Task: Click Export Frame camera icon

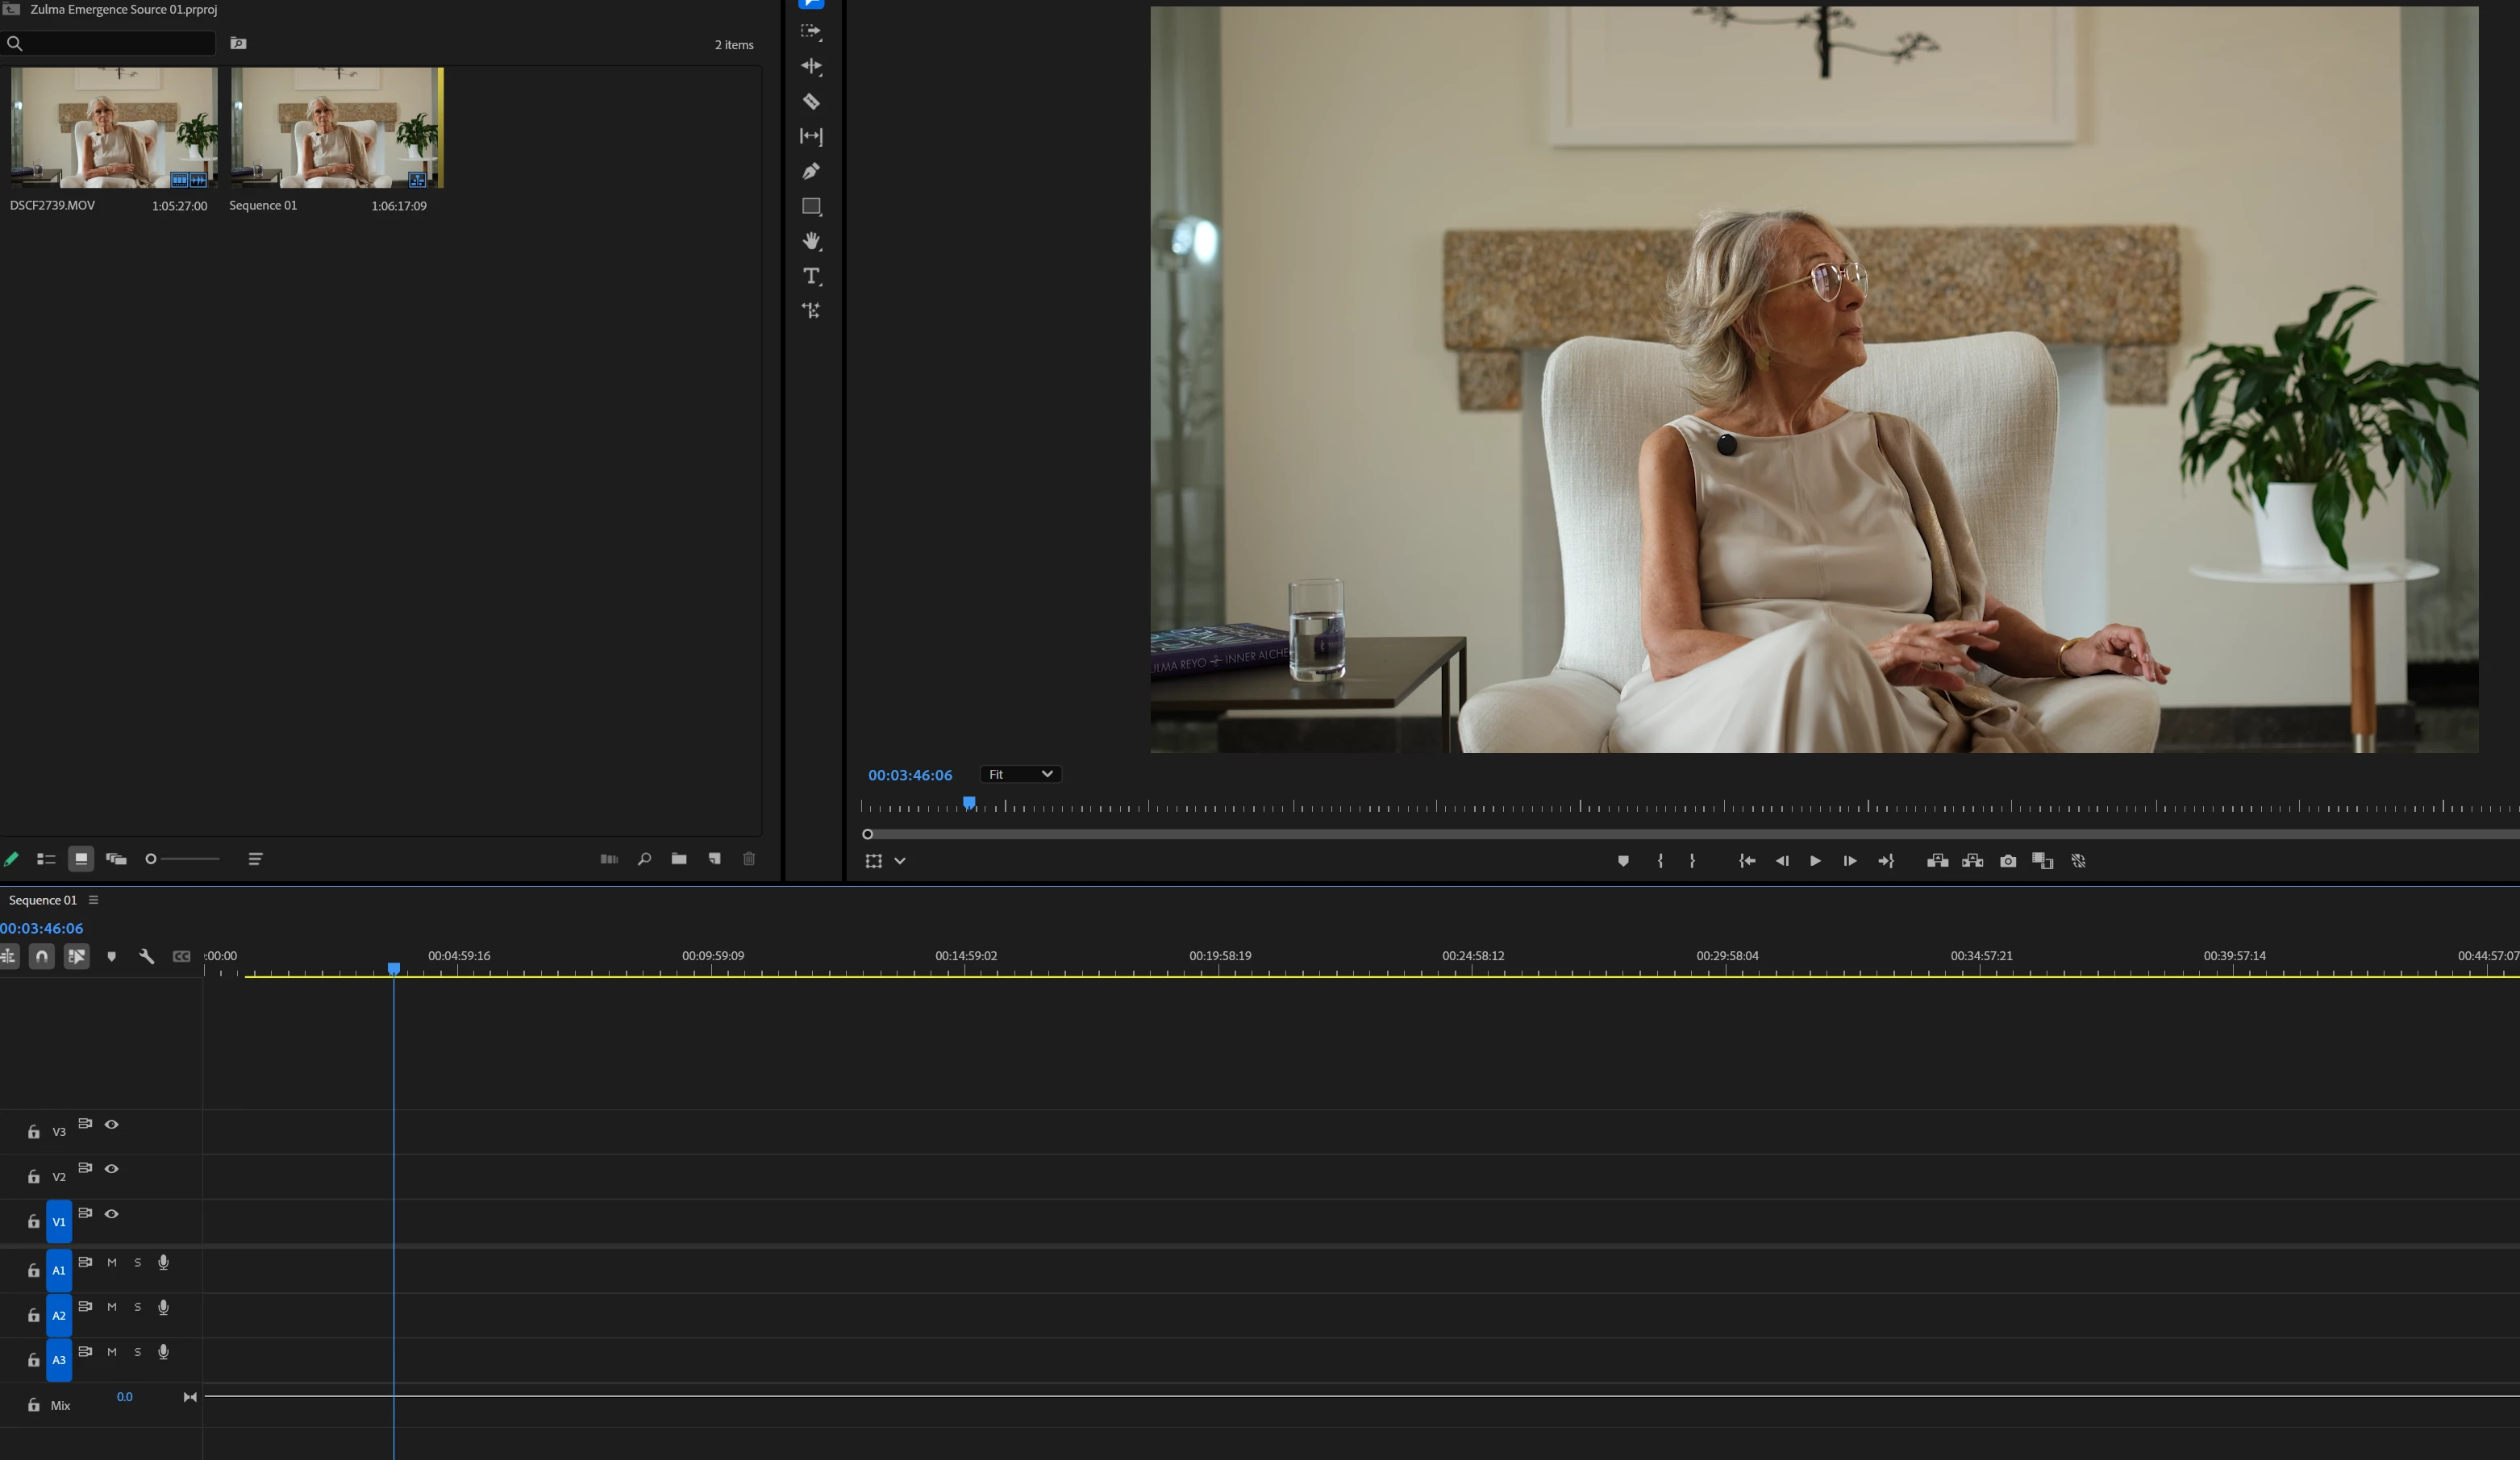Action: click(2007, 861)
